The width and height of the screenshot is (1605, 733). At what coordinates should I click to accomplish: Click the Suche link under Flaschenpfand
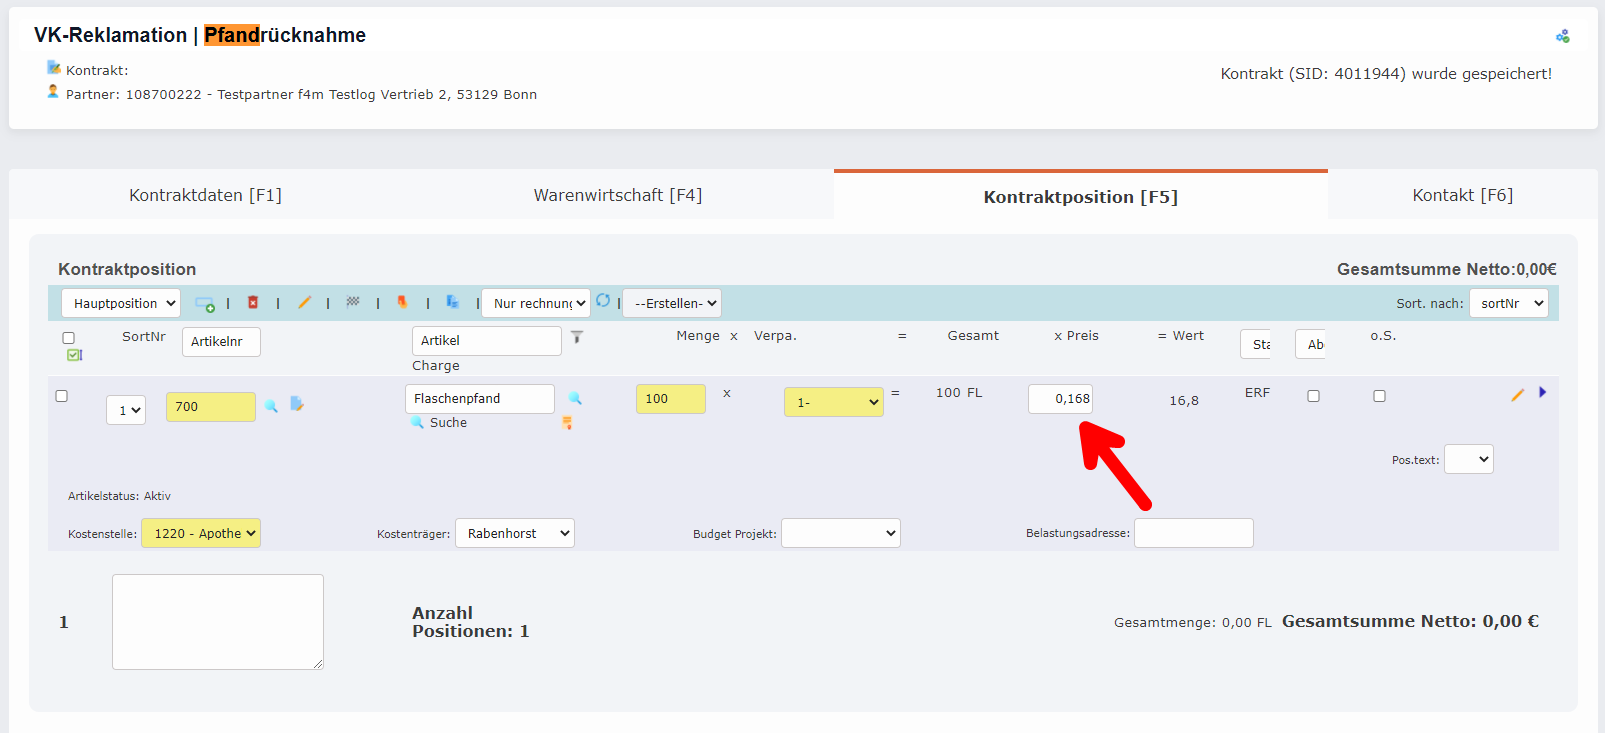click(x=448, y=423)
